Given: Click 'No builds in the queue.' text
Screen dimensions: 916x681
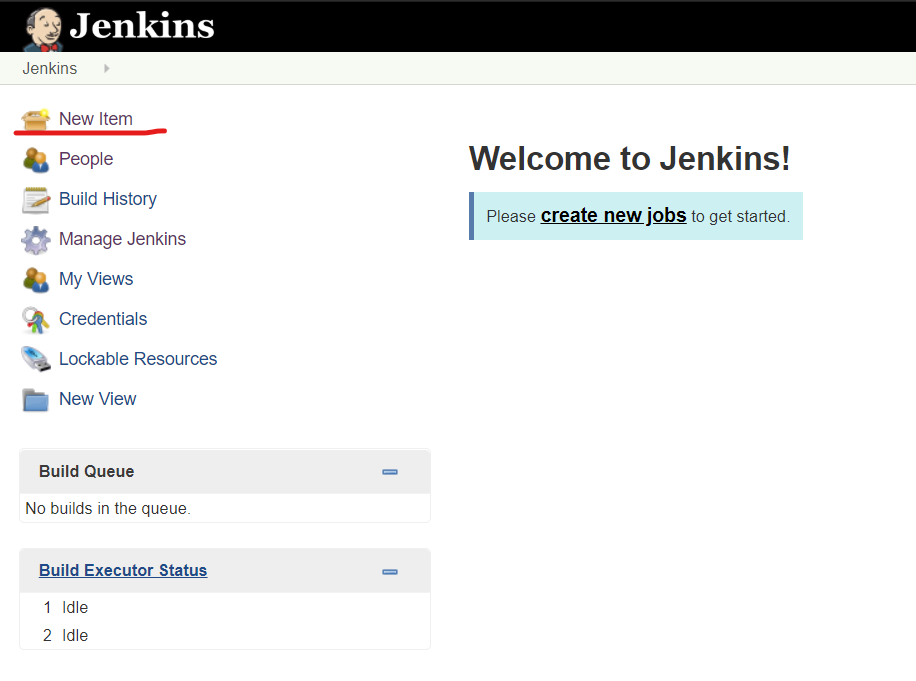Looking at the screenshot, I should point(108,508).
